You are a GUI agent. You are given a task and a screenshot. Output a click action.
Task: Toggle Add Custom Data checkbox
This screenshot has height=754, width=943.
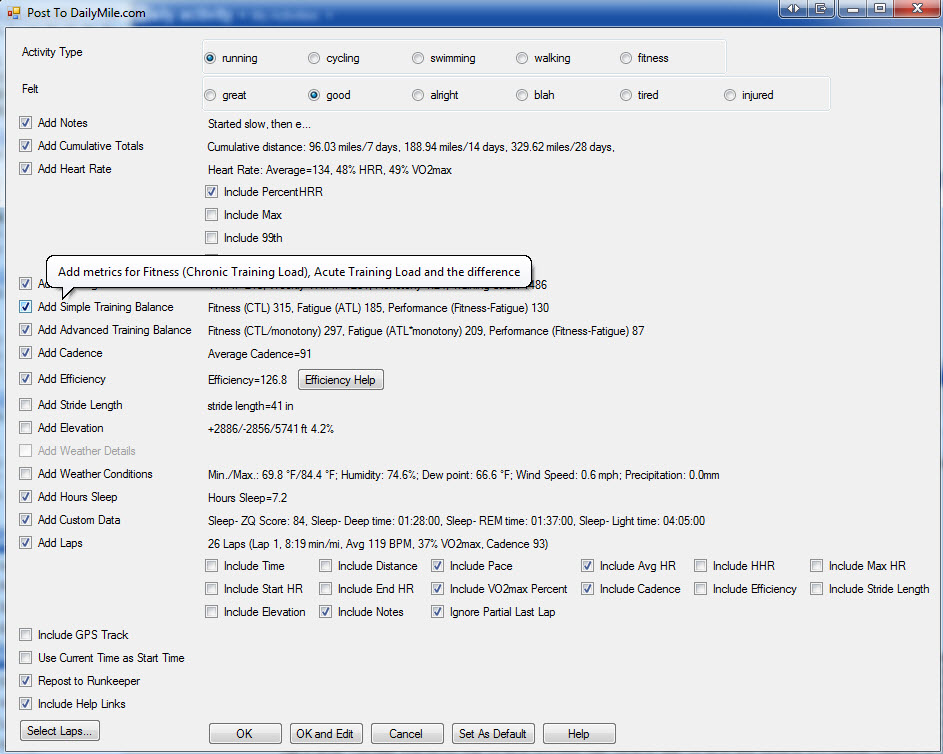pos(25,520)
